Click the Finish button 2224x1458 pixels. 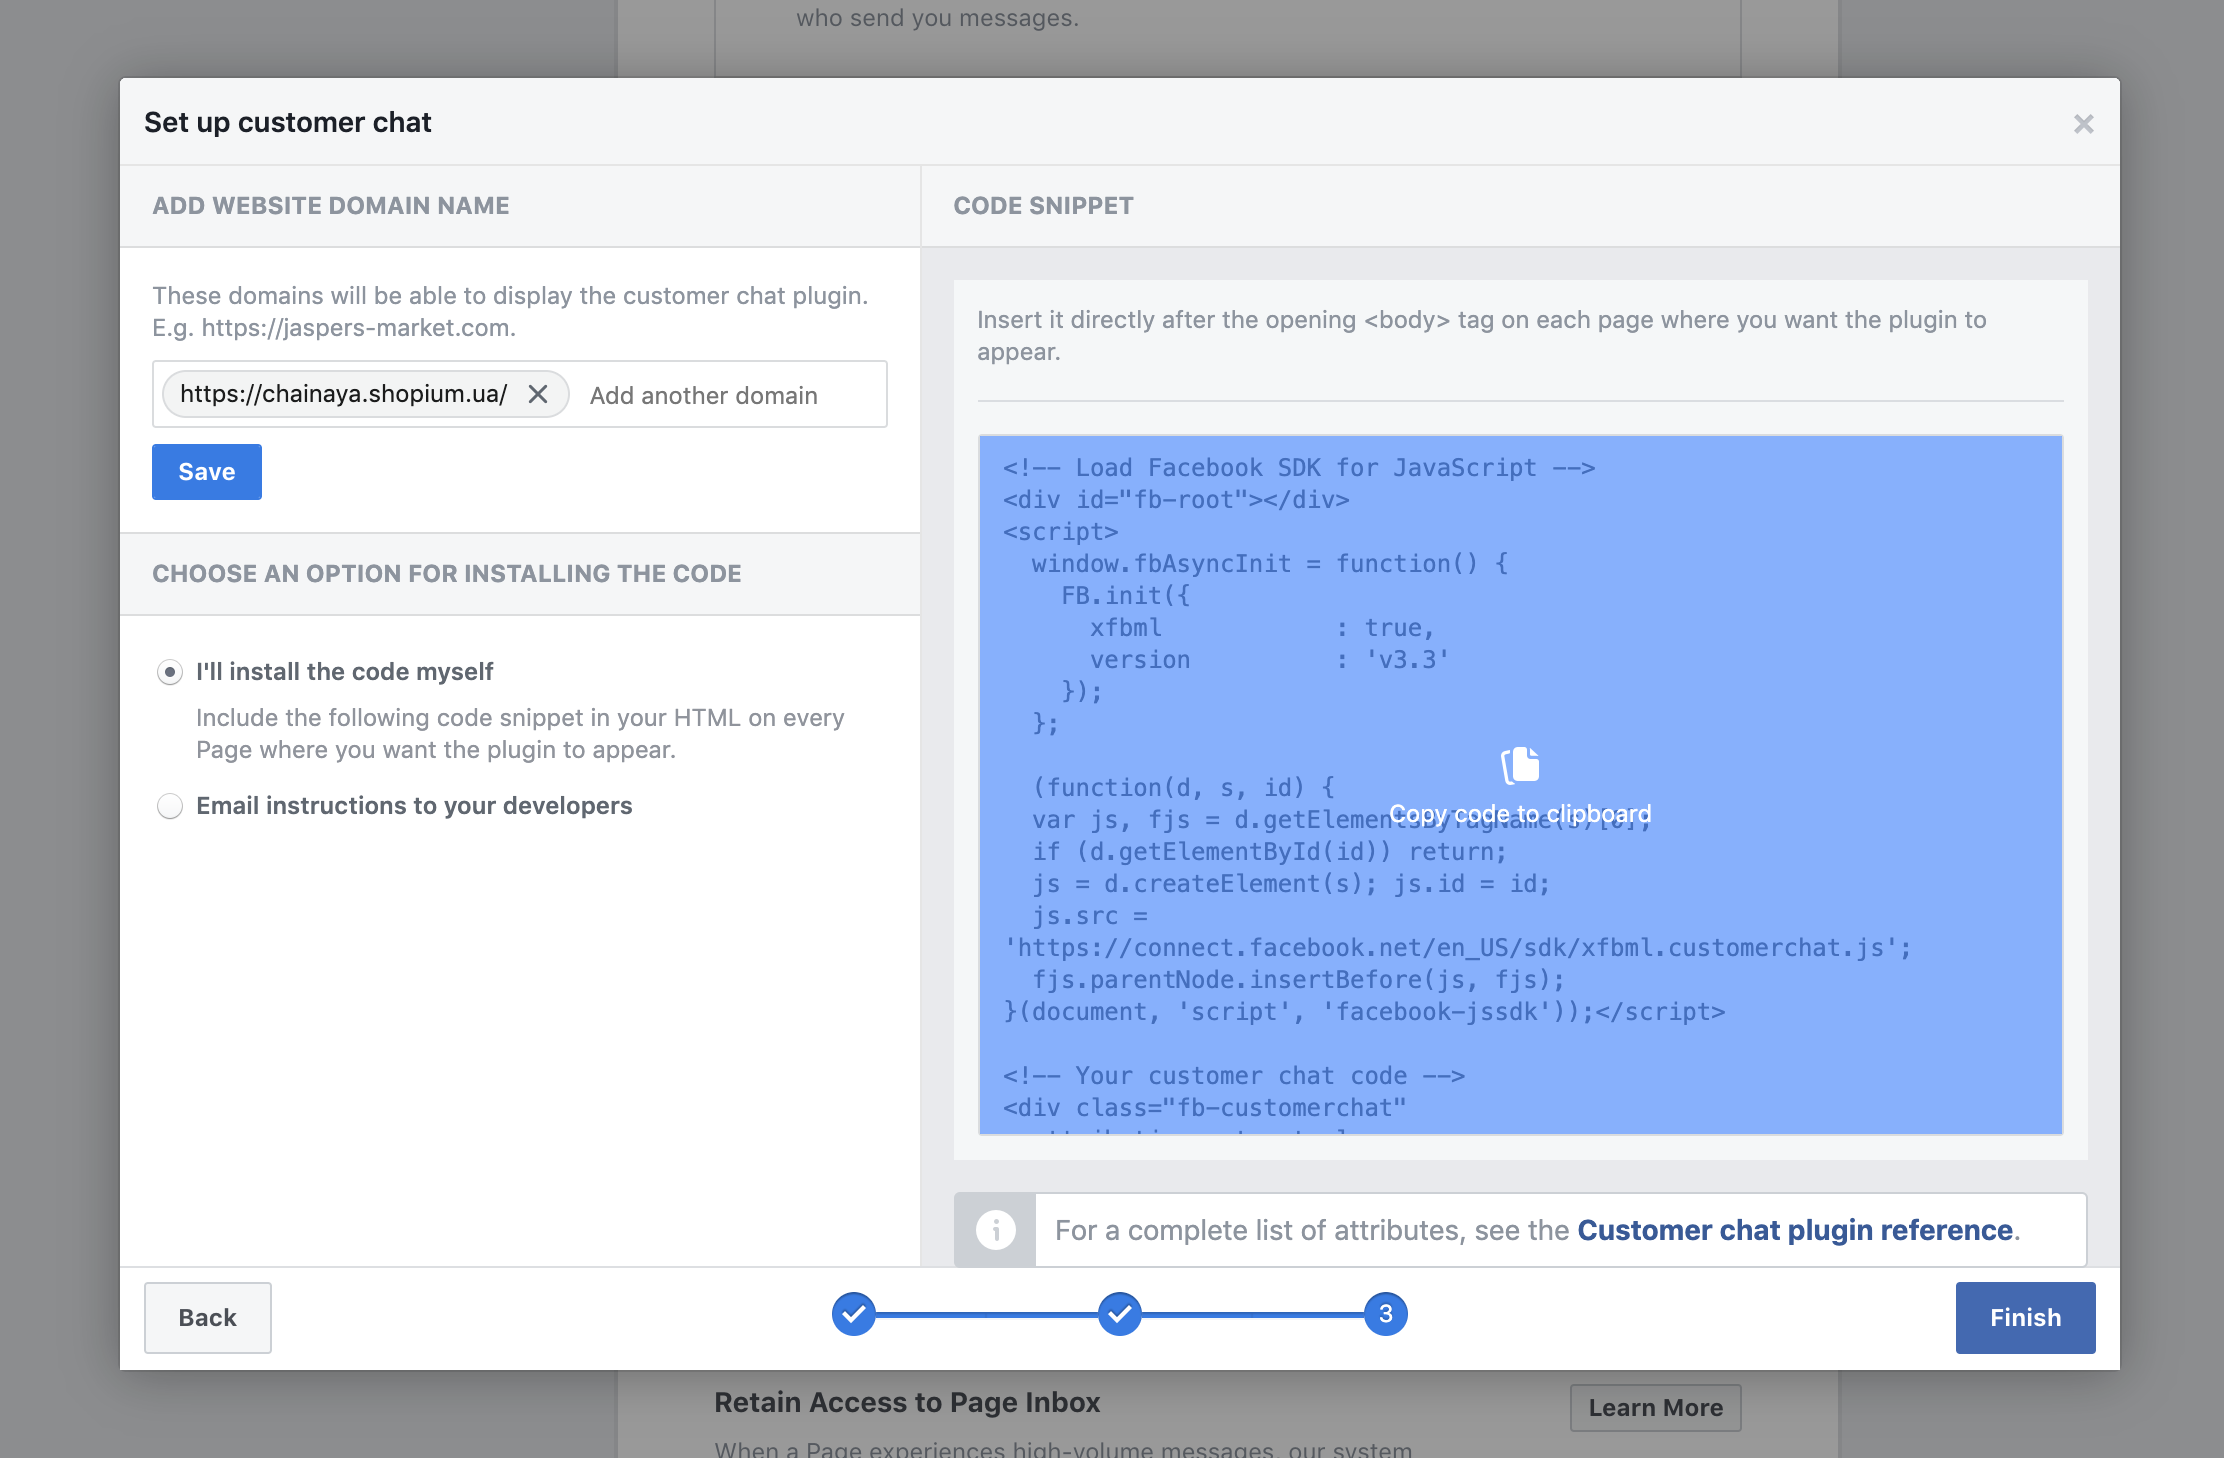[2025, 1317]
